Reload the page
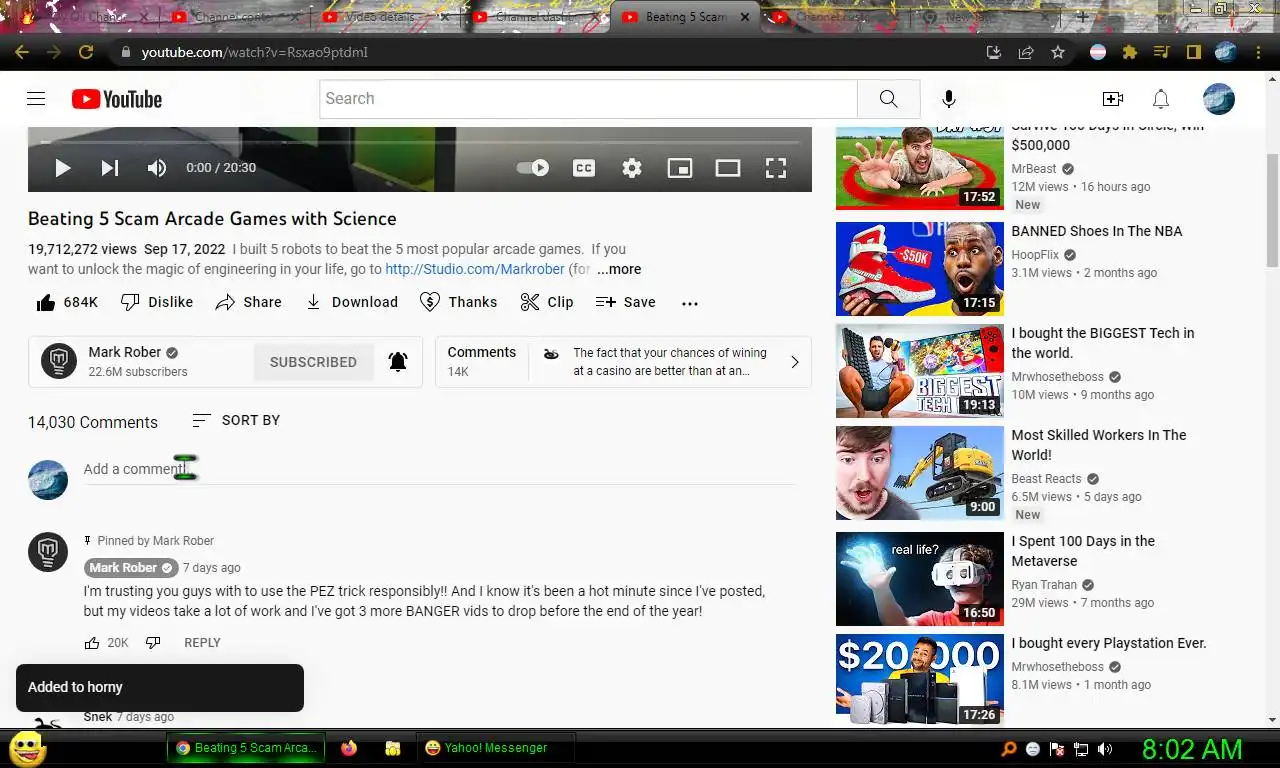 [x=86, y=52]
